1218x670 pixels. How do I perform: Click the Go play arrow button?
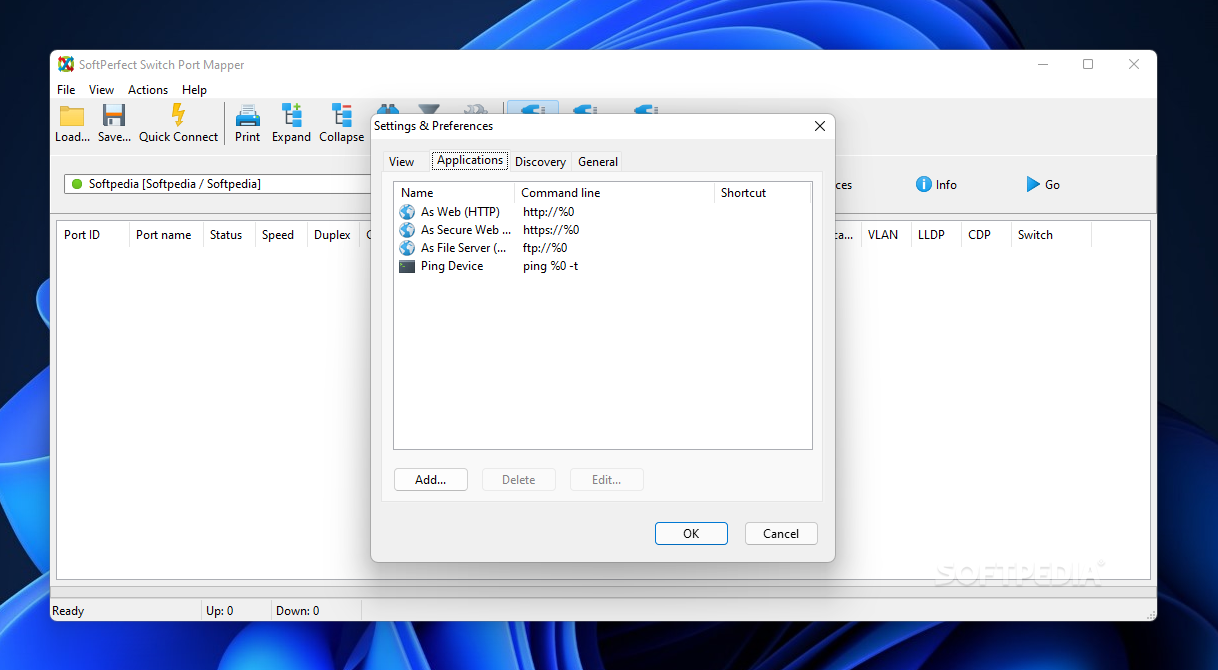pos(1043,184)
